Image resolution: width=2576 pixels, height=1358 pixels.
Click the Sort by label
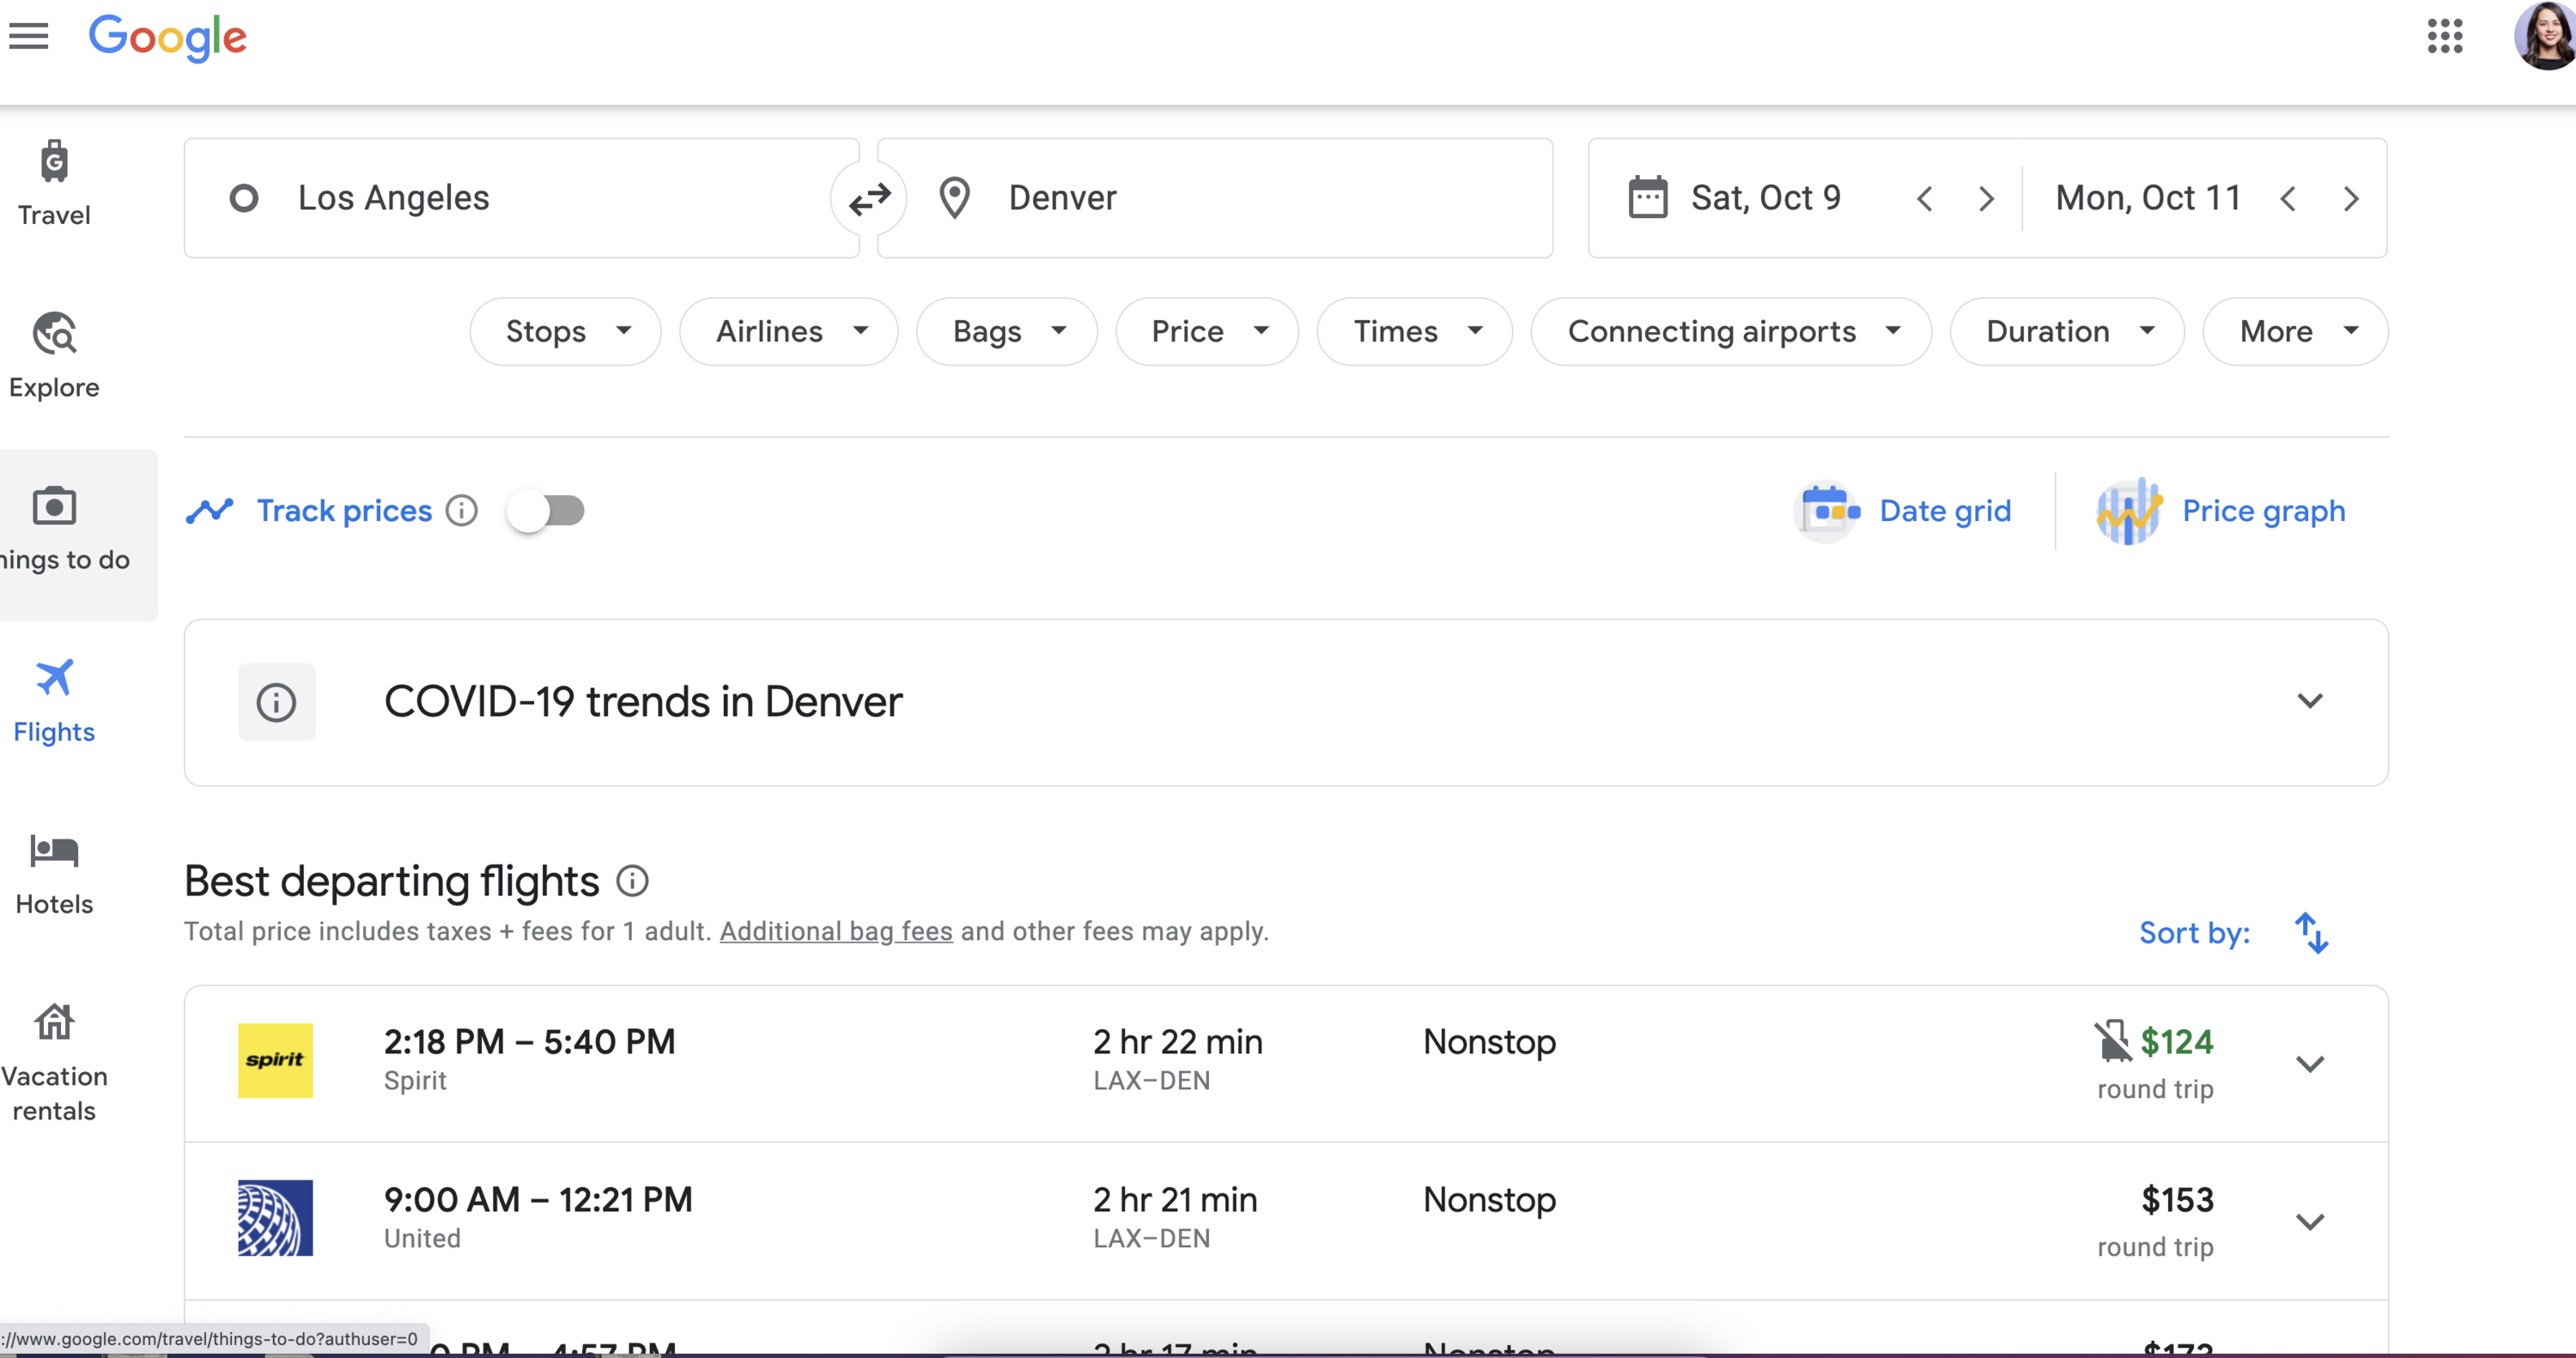2195,933
